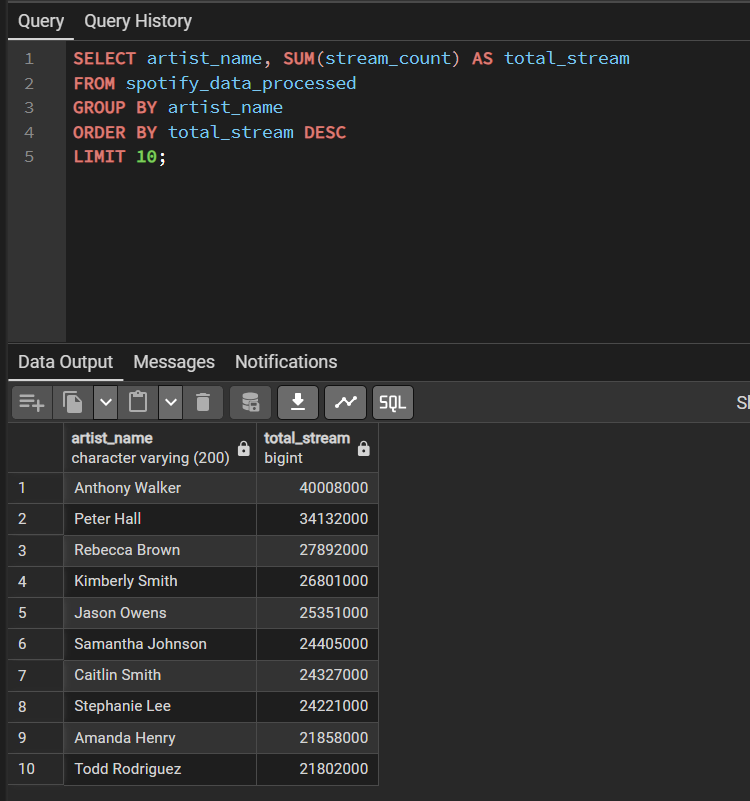The image size is (750, 801).
Task: Select the Caitlin Smith cell
Action: click(160, 675)
